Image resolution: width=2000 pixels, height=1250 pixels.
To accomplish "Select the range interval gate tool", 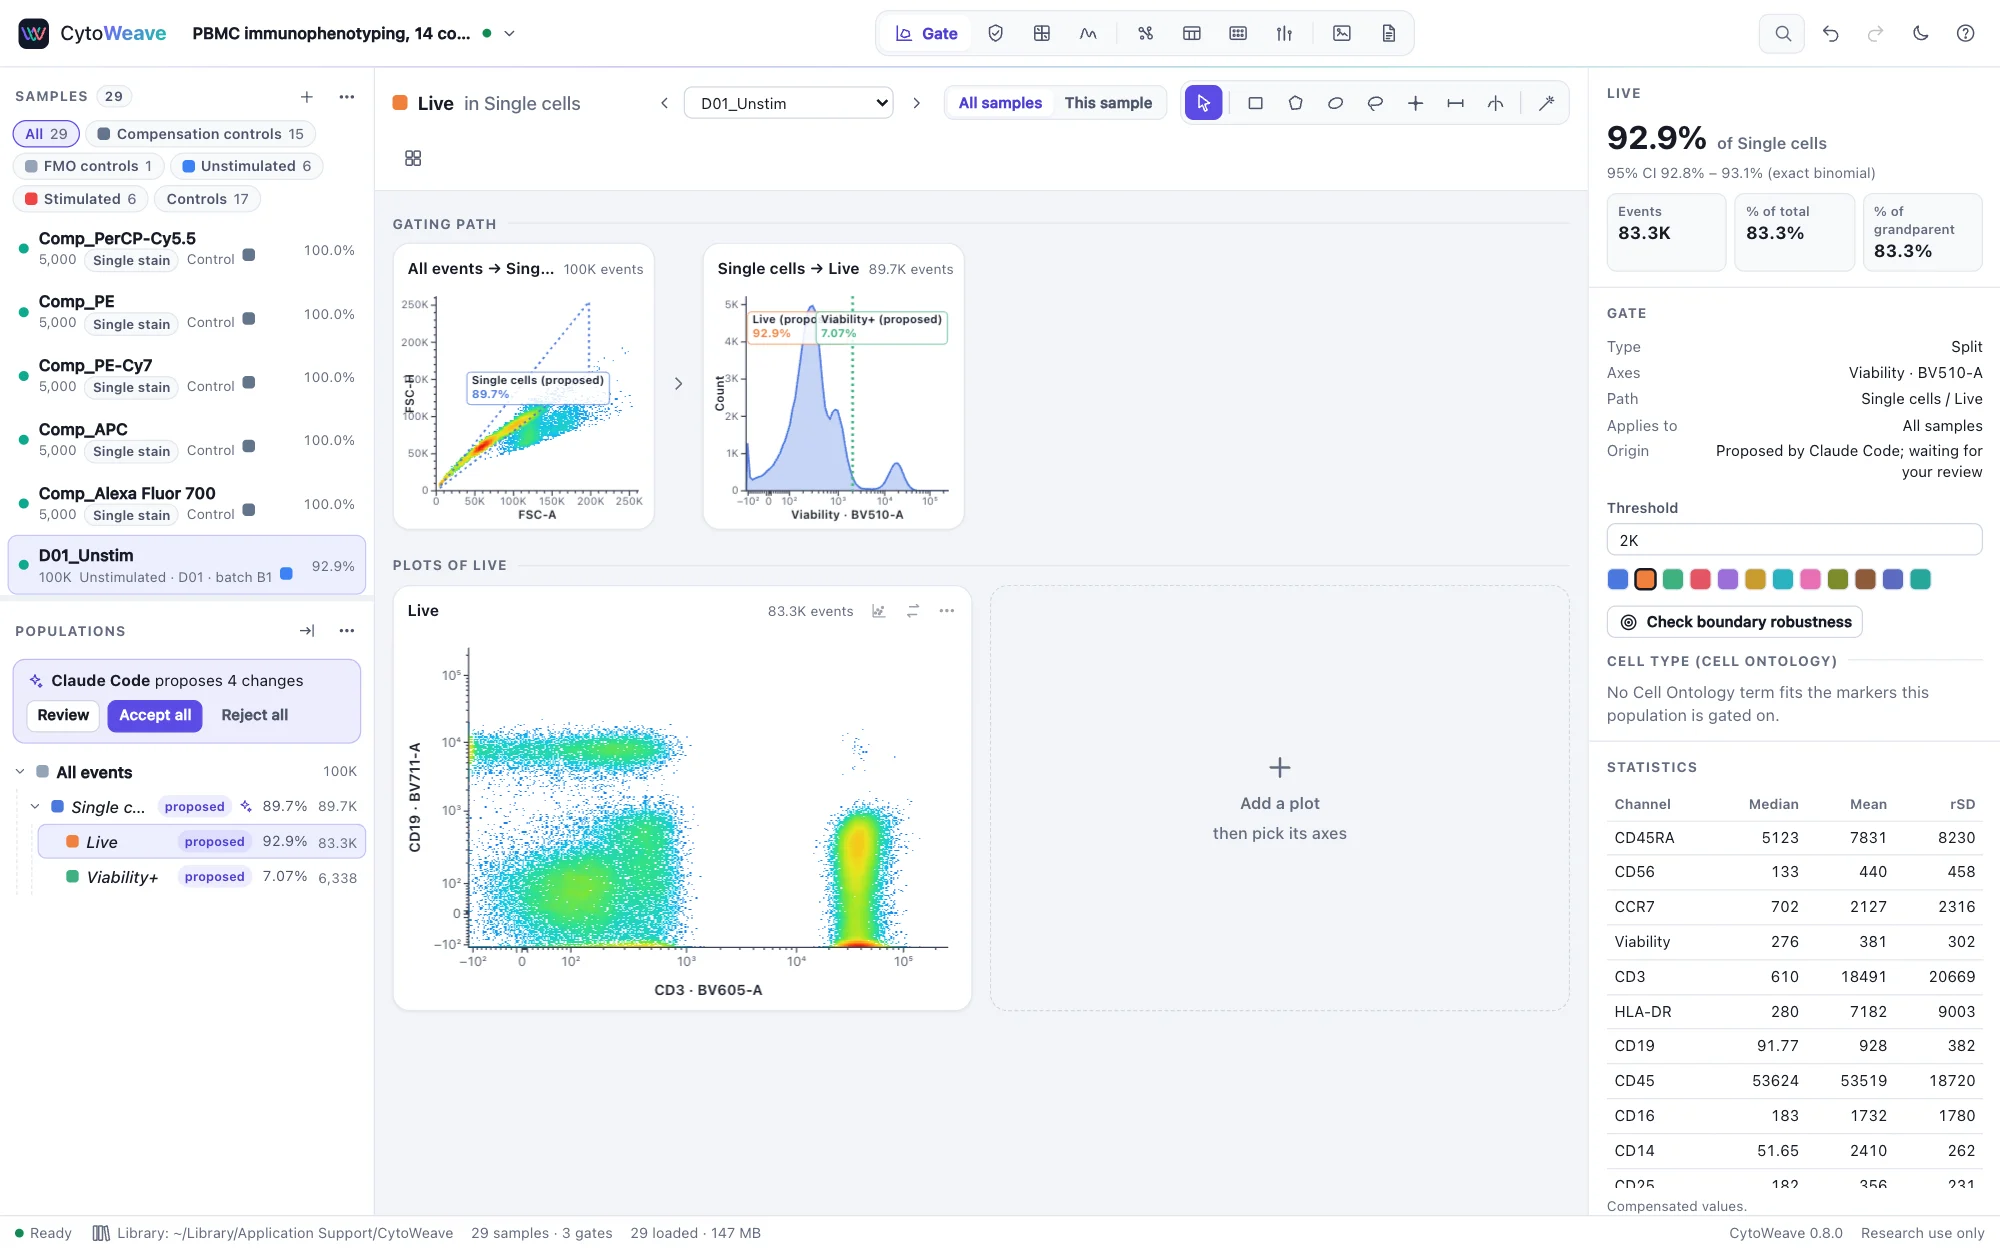I will [1455, 103].
